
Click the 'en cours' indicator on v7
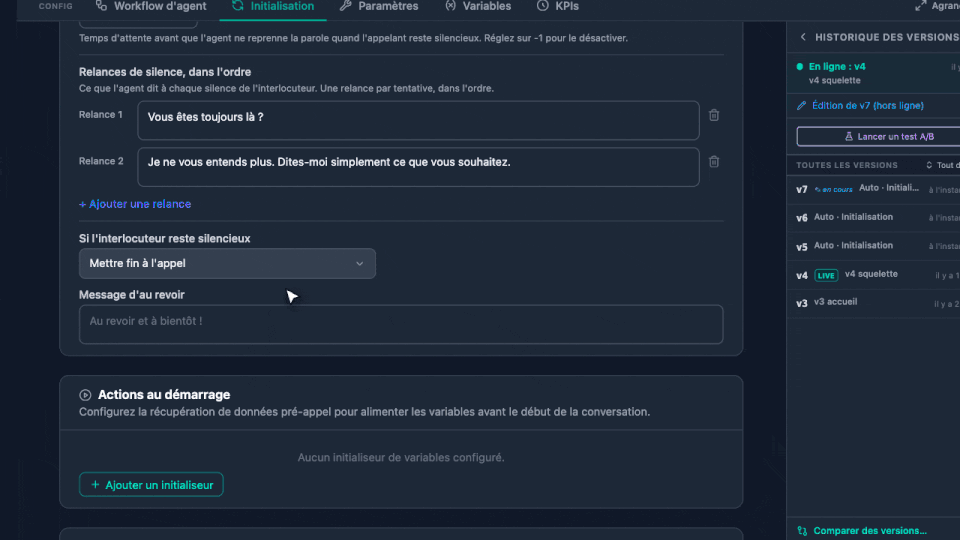click(833, 189)
